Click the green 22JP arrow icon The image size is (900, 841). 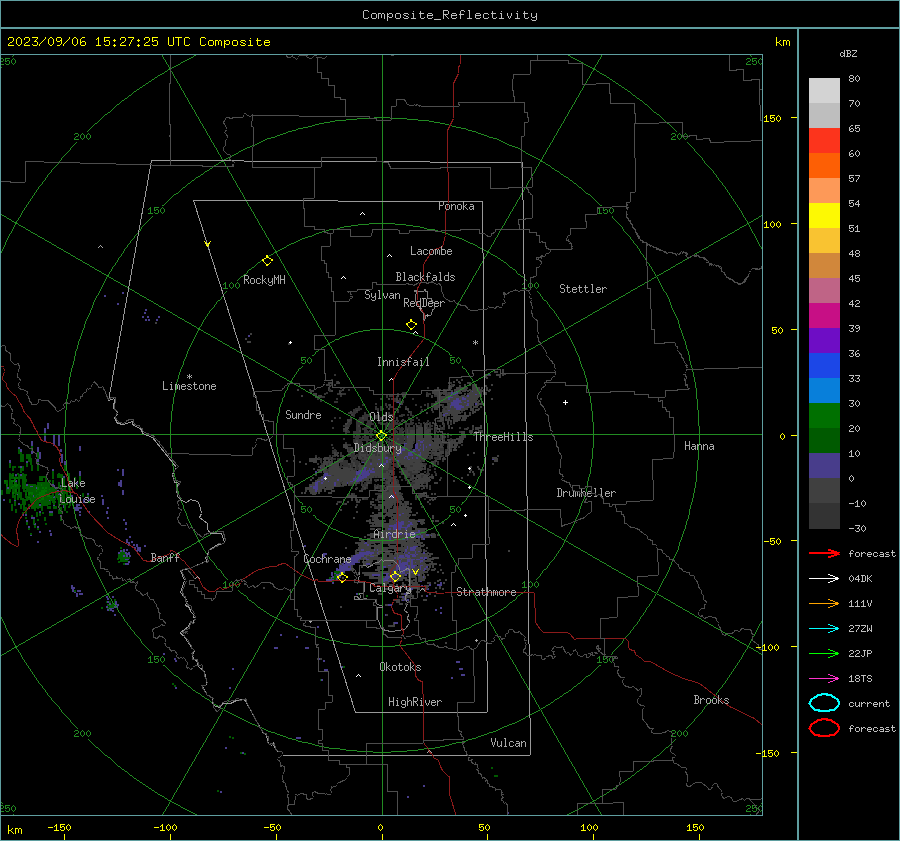824,653
